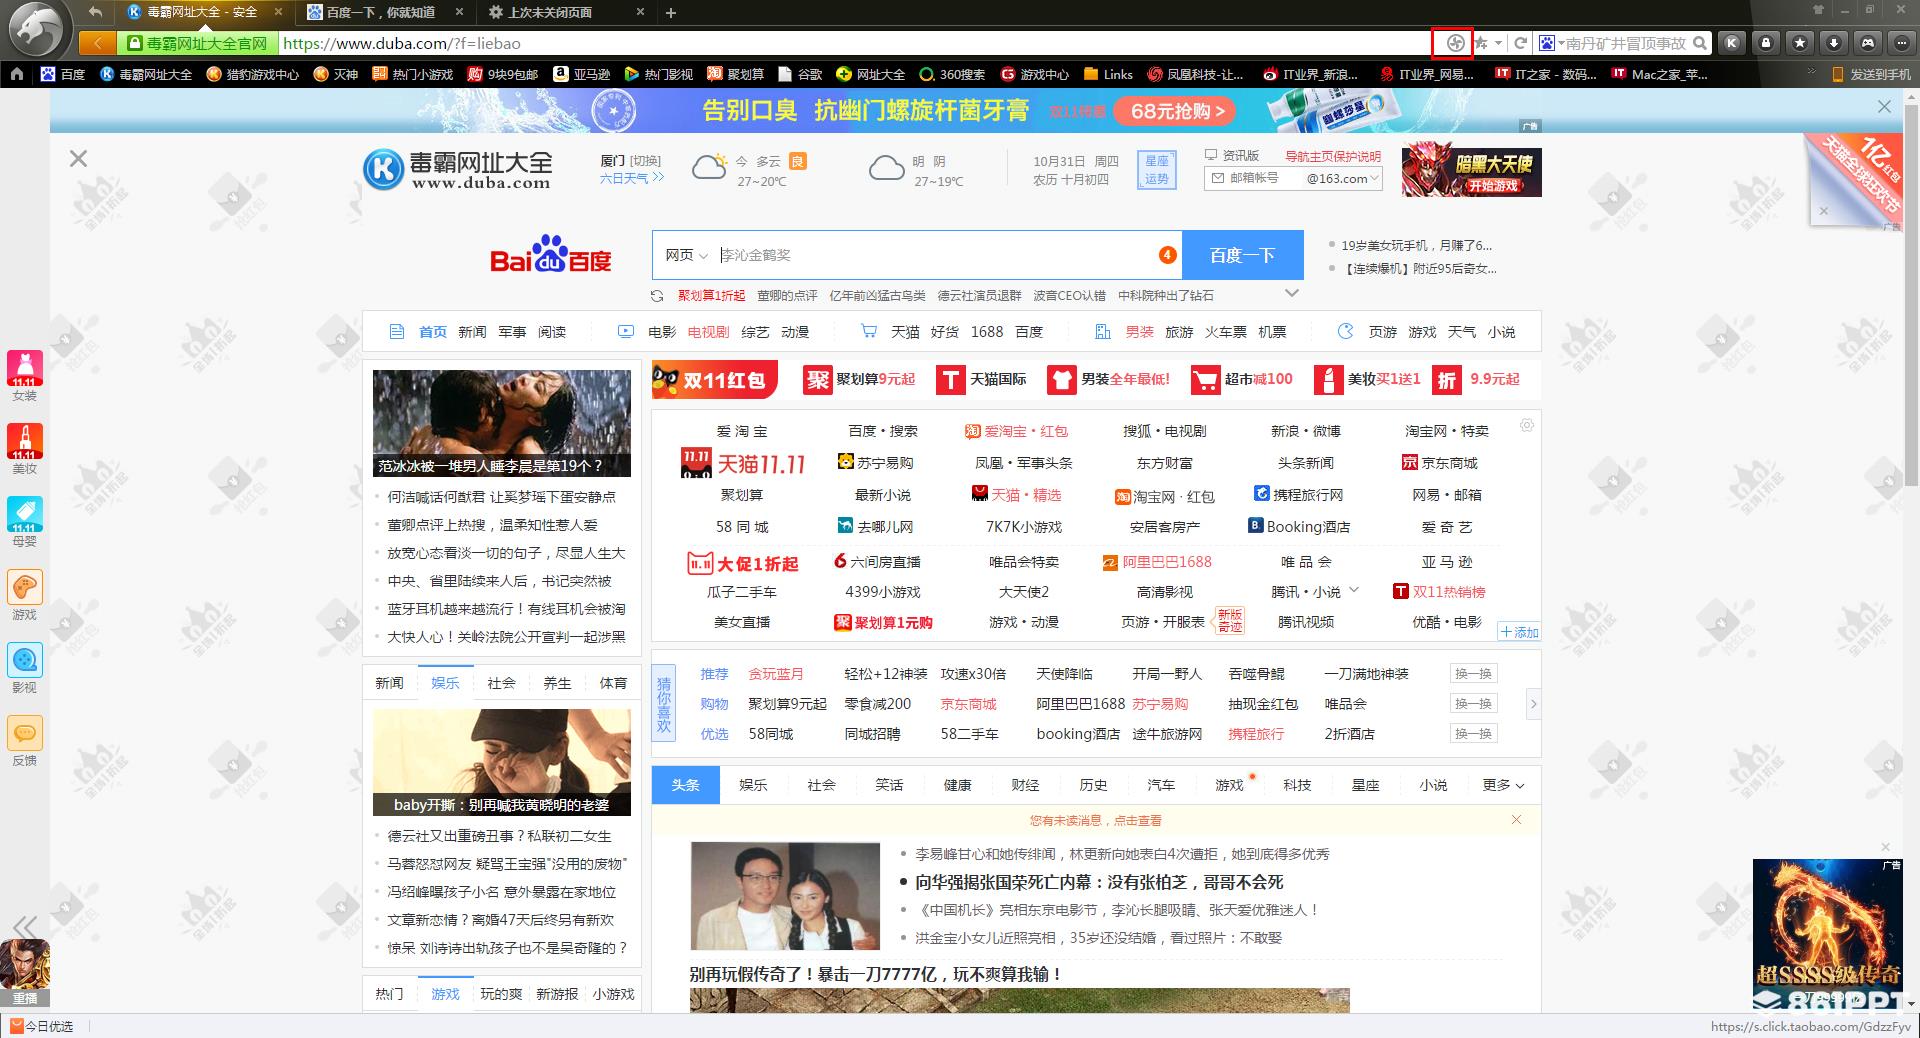Select the 体育 news tab

(613, 683)
